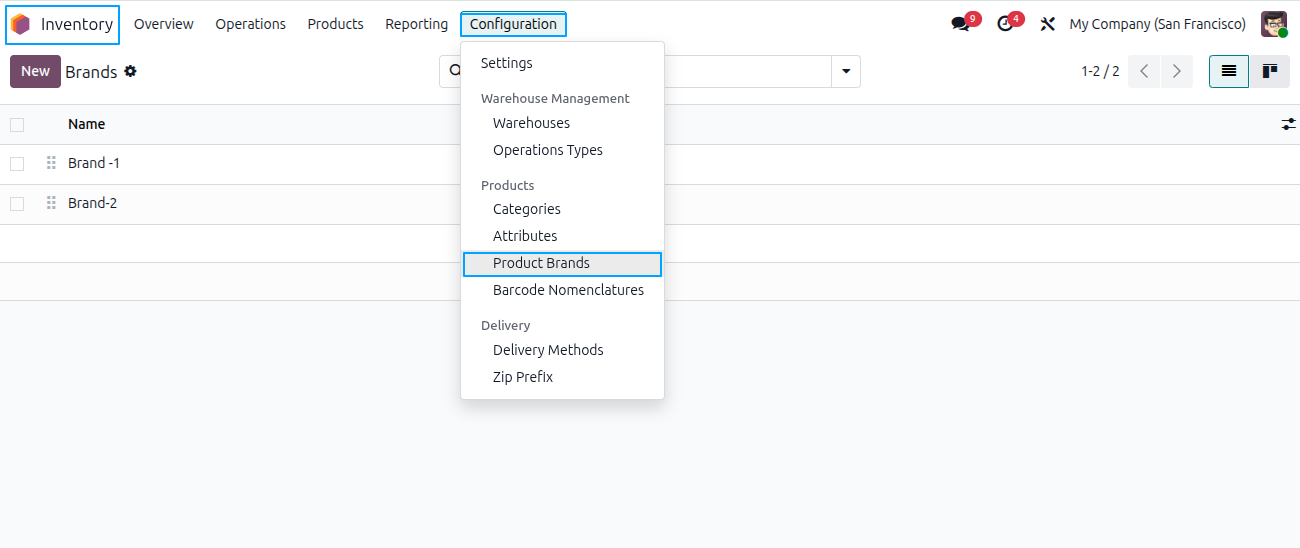Open the messages chat icon
The width and height of the screenshot is (1300, 548).
click(961, 24)
